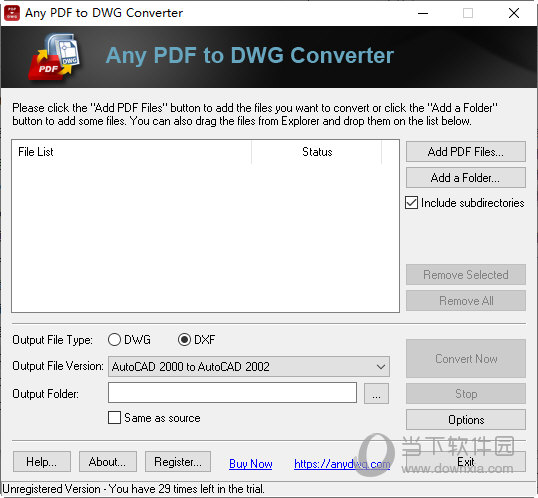This screenshot has width=538, height=498.
Task: Open the https://anydwg.com link
Action: click(x=342, y=464)
